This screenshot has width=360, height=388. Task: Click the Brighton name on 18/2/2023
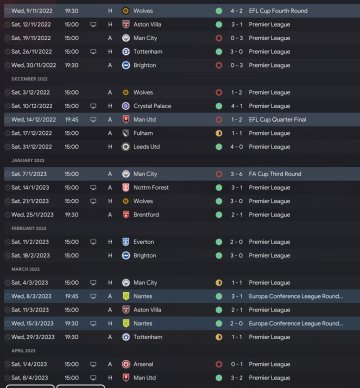coord(145,256)
